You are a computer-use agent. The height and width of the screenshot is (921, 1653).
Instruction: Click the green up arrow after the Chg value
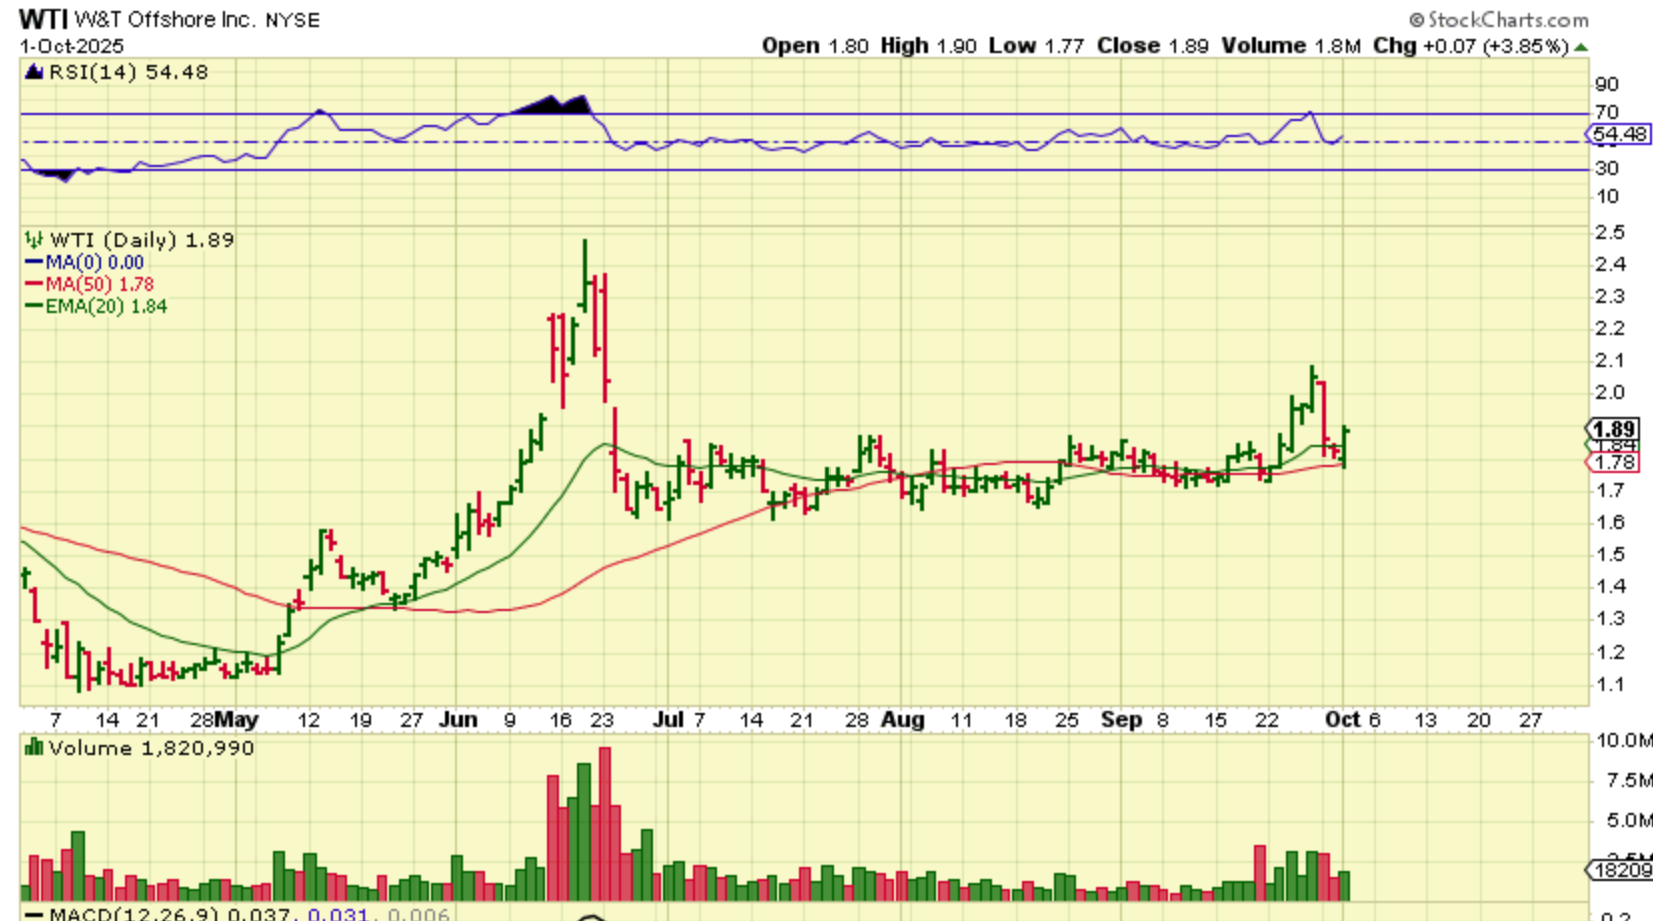click(1581, 47)
